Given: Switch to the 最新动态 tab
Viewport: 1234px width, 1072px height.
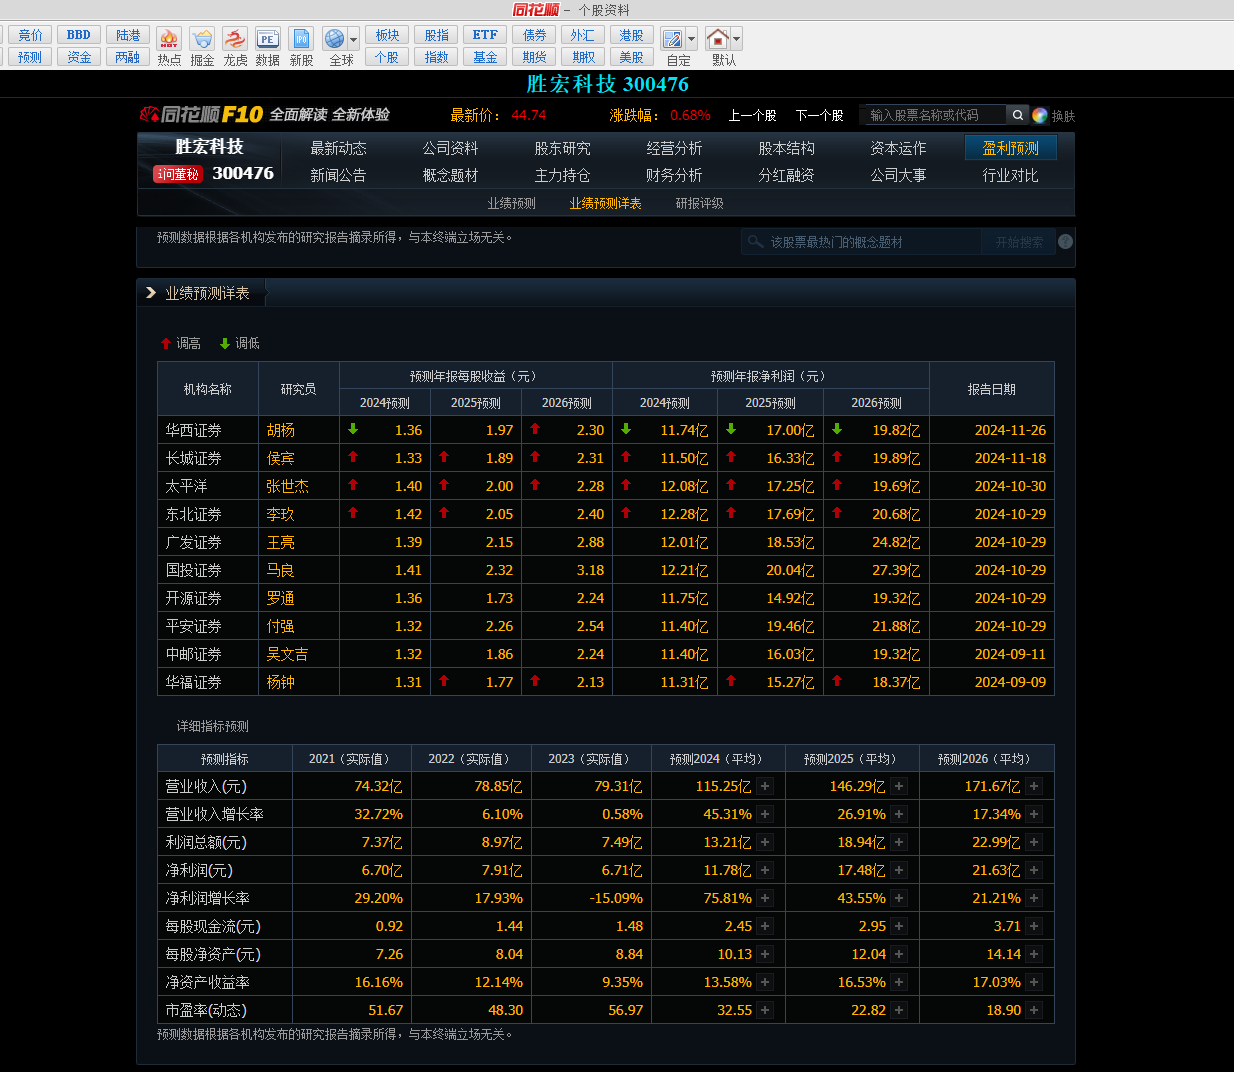Looking at the screenshot, I should point(338,148).
